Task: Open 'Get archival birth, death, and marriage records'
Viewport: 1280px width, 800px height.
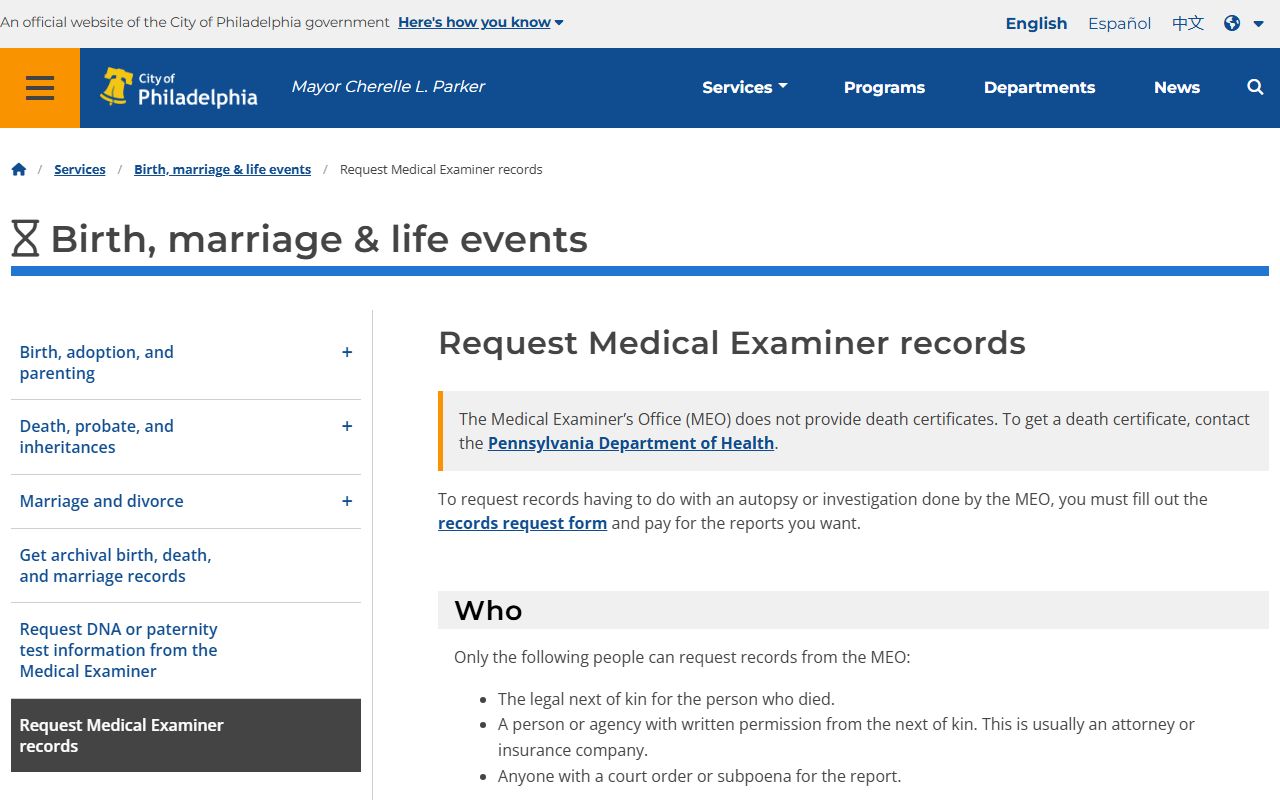Action: [115, 566]
